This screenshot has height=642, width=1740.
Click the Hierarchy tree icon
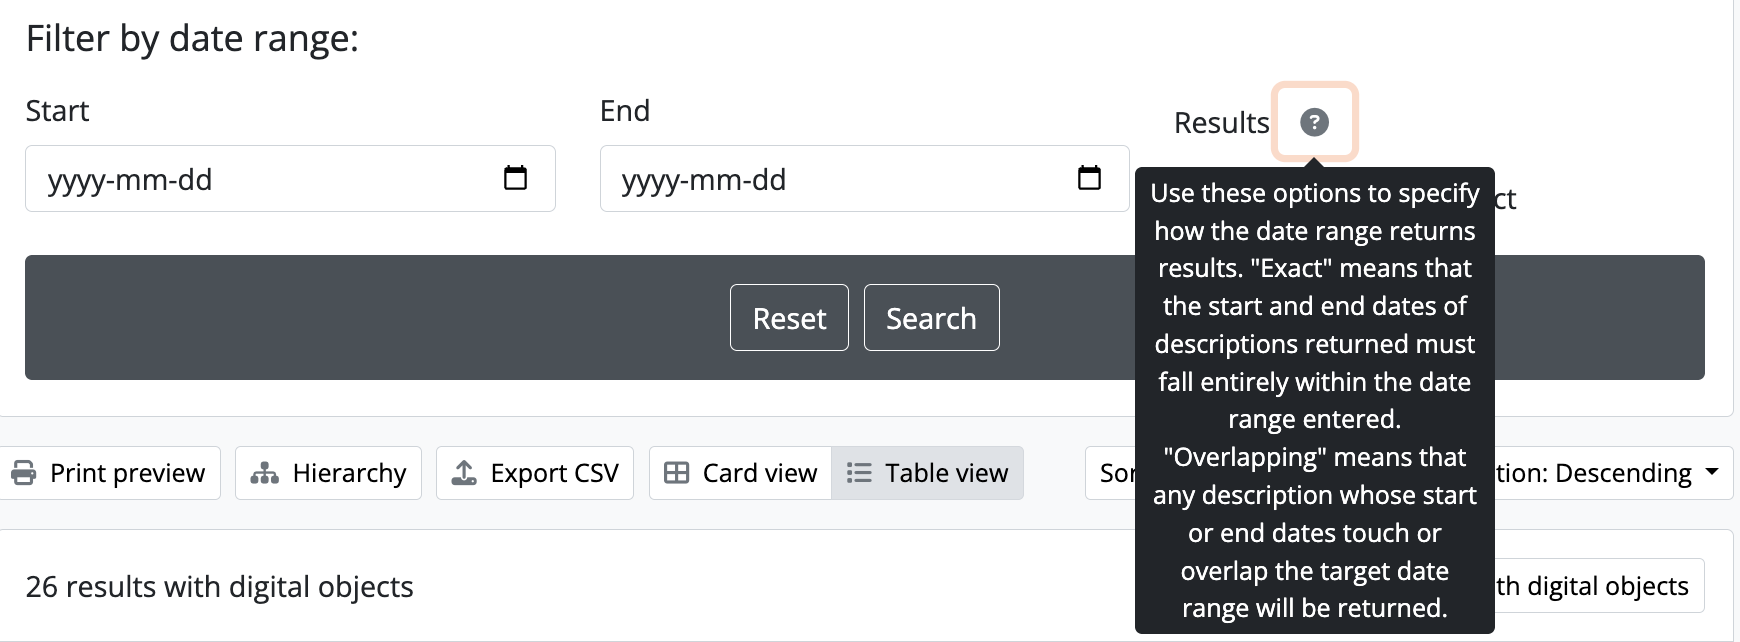pos(264,473)
